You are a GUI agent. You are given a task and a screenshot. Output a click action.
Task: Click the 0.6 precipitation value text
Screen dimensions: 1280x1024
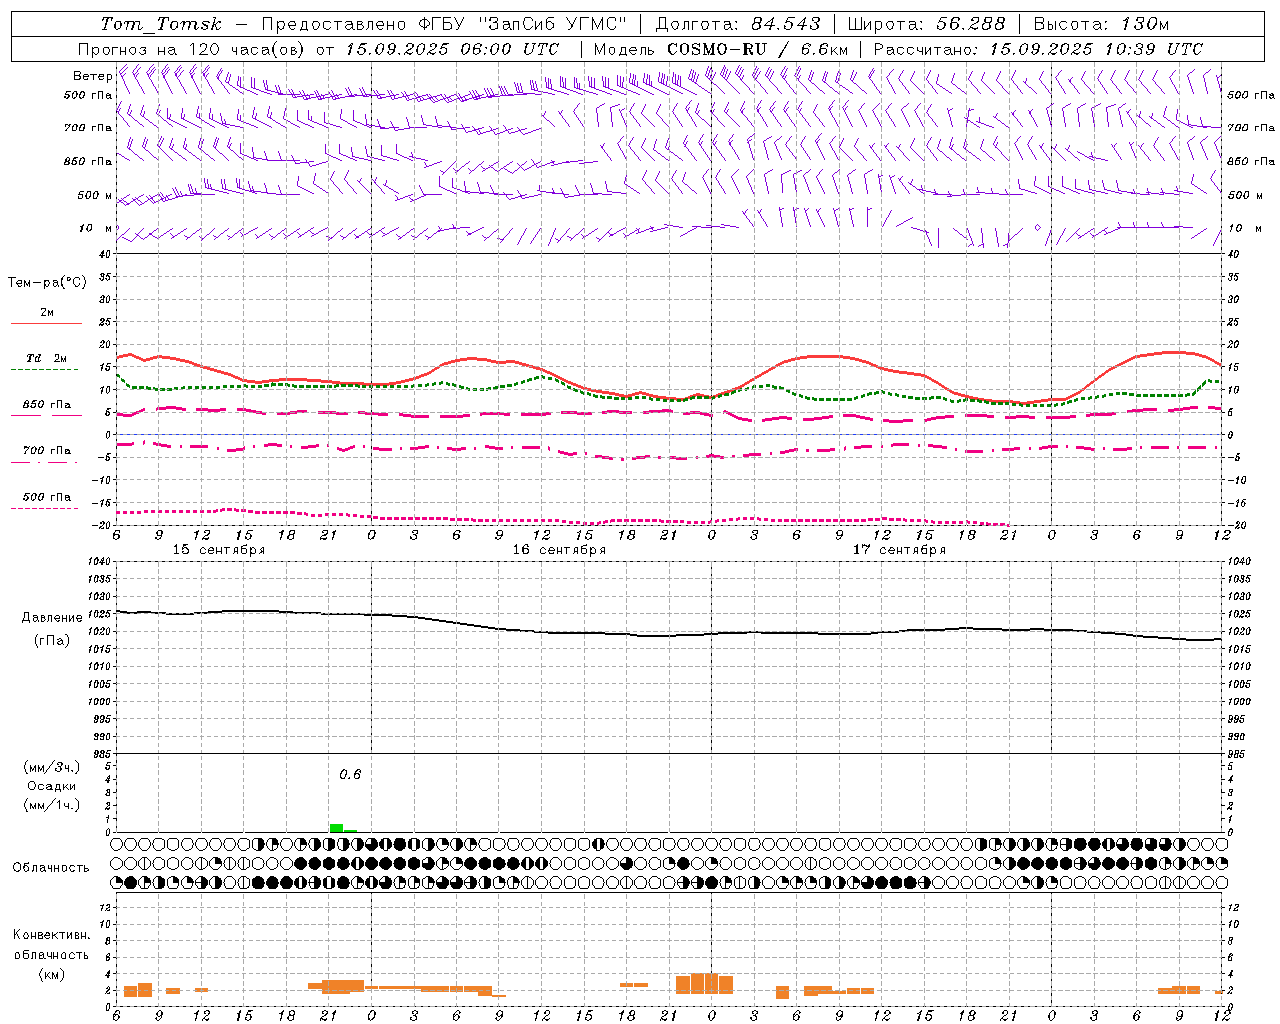350,774
